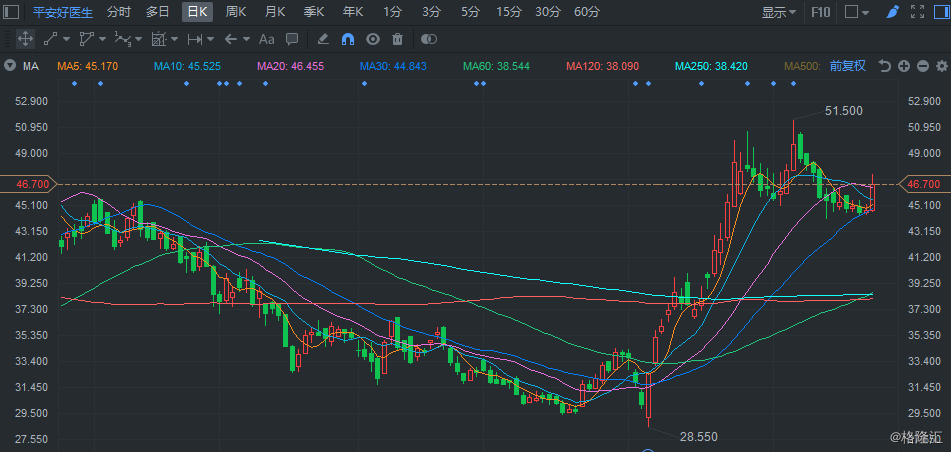Toggle the overlapping circles overlay switch

coord(429,39)
